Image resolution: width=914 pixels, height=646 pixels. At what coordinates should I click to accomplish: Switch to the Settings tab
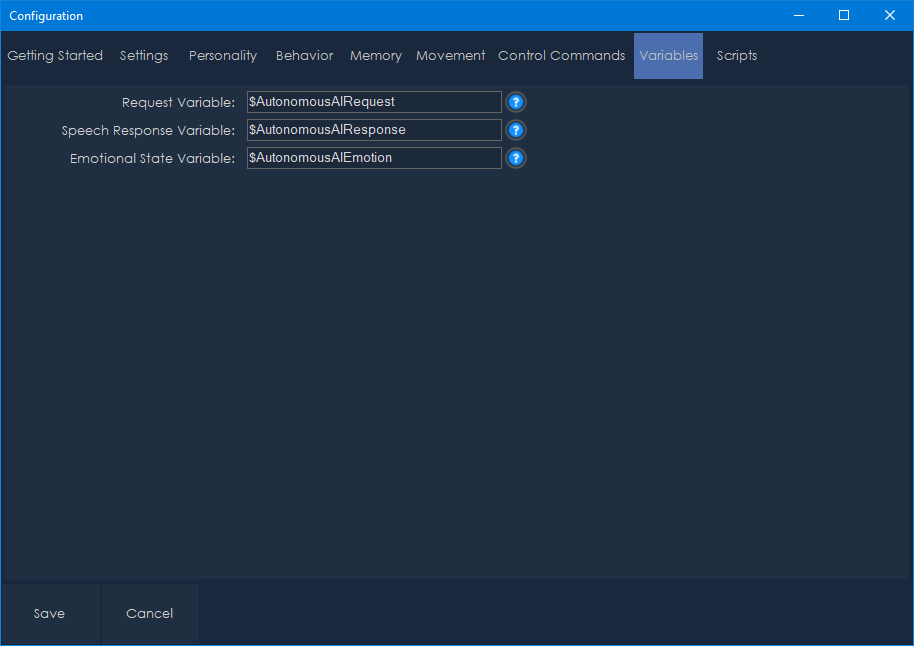144,56
